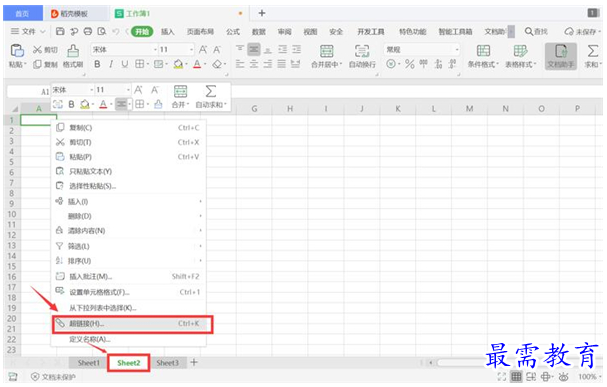Click the percent style icon
Image resolution: width=607 pixels, height=387 pixels.
click(x=410, y=64)
